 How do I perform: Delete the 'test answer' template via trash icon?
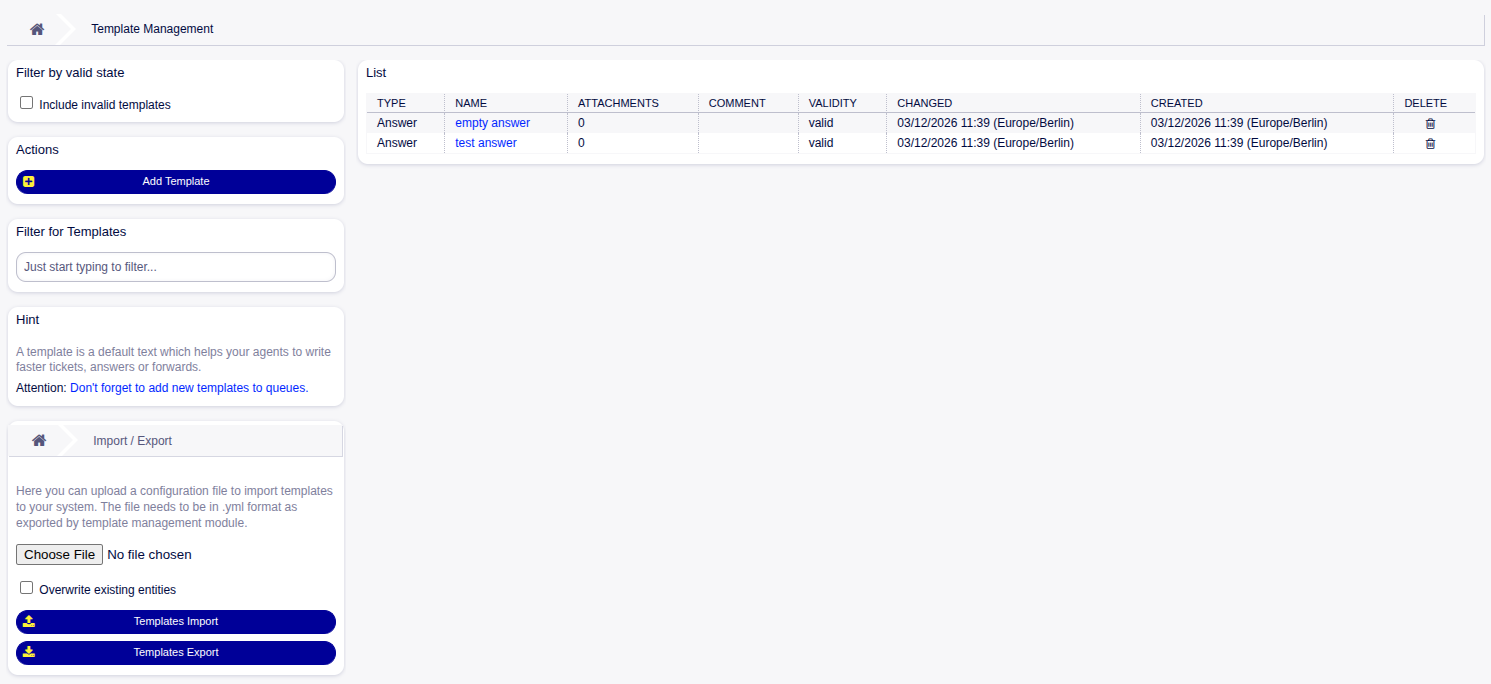coord(1430,143)
